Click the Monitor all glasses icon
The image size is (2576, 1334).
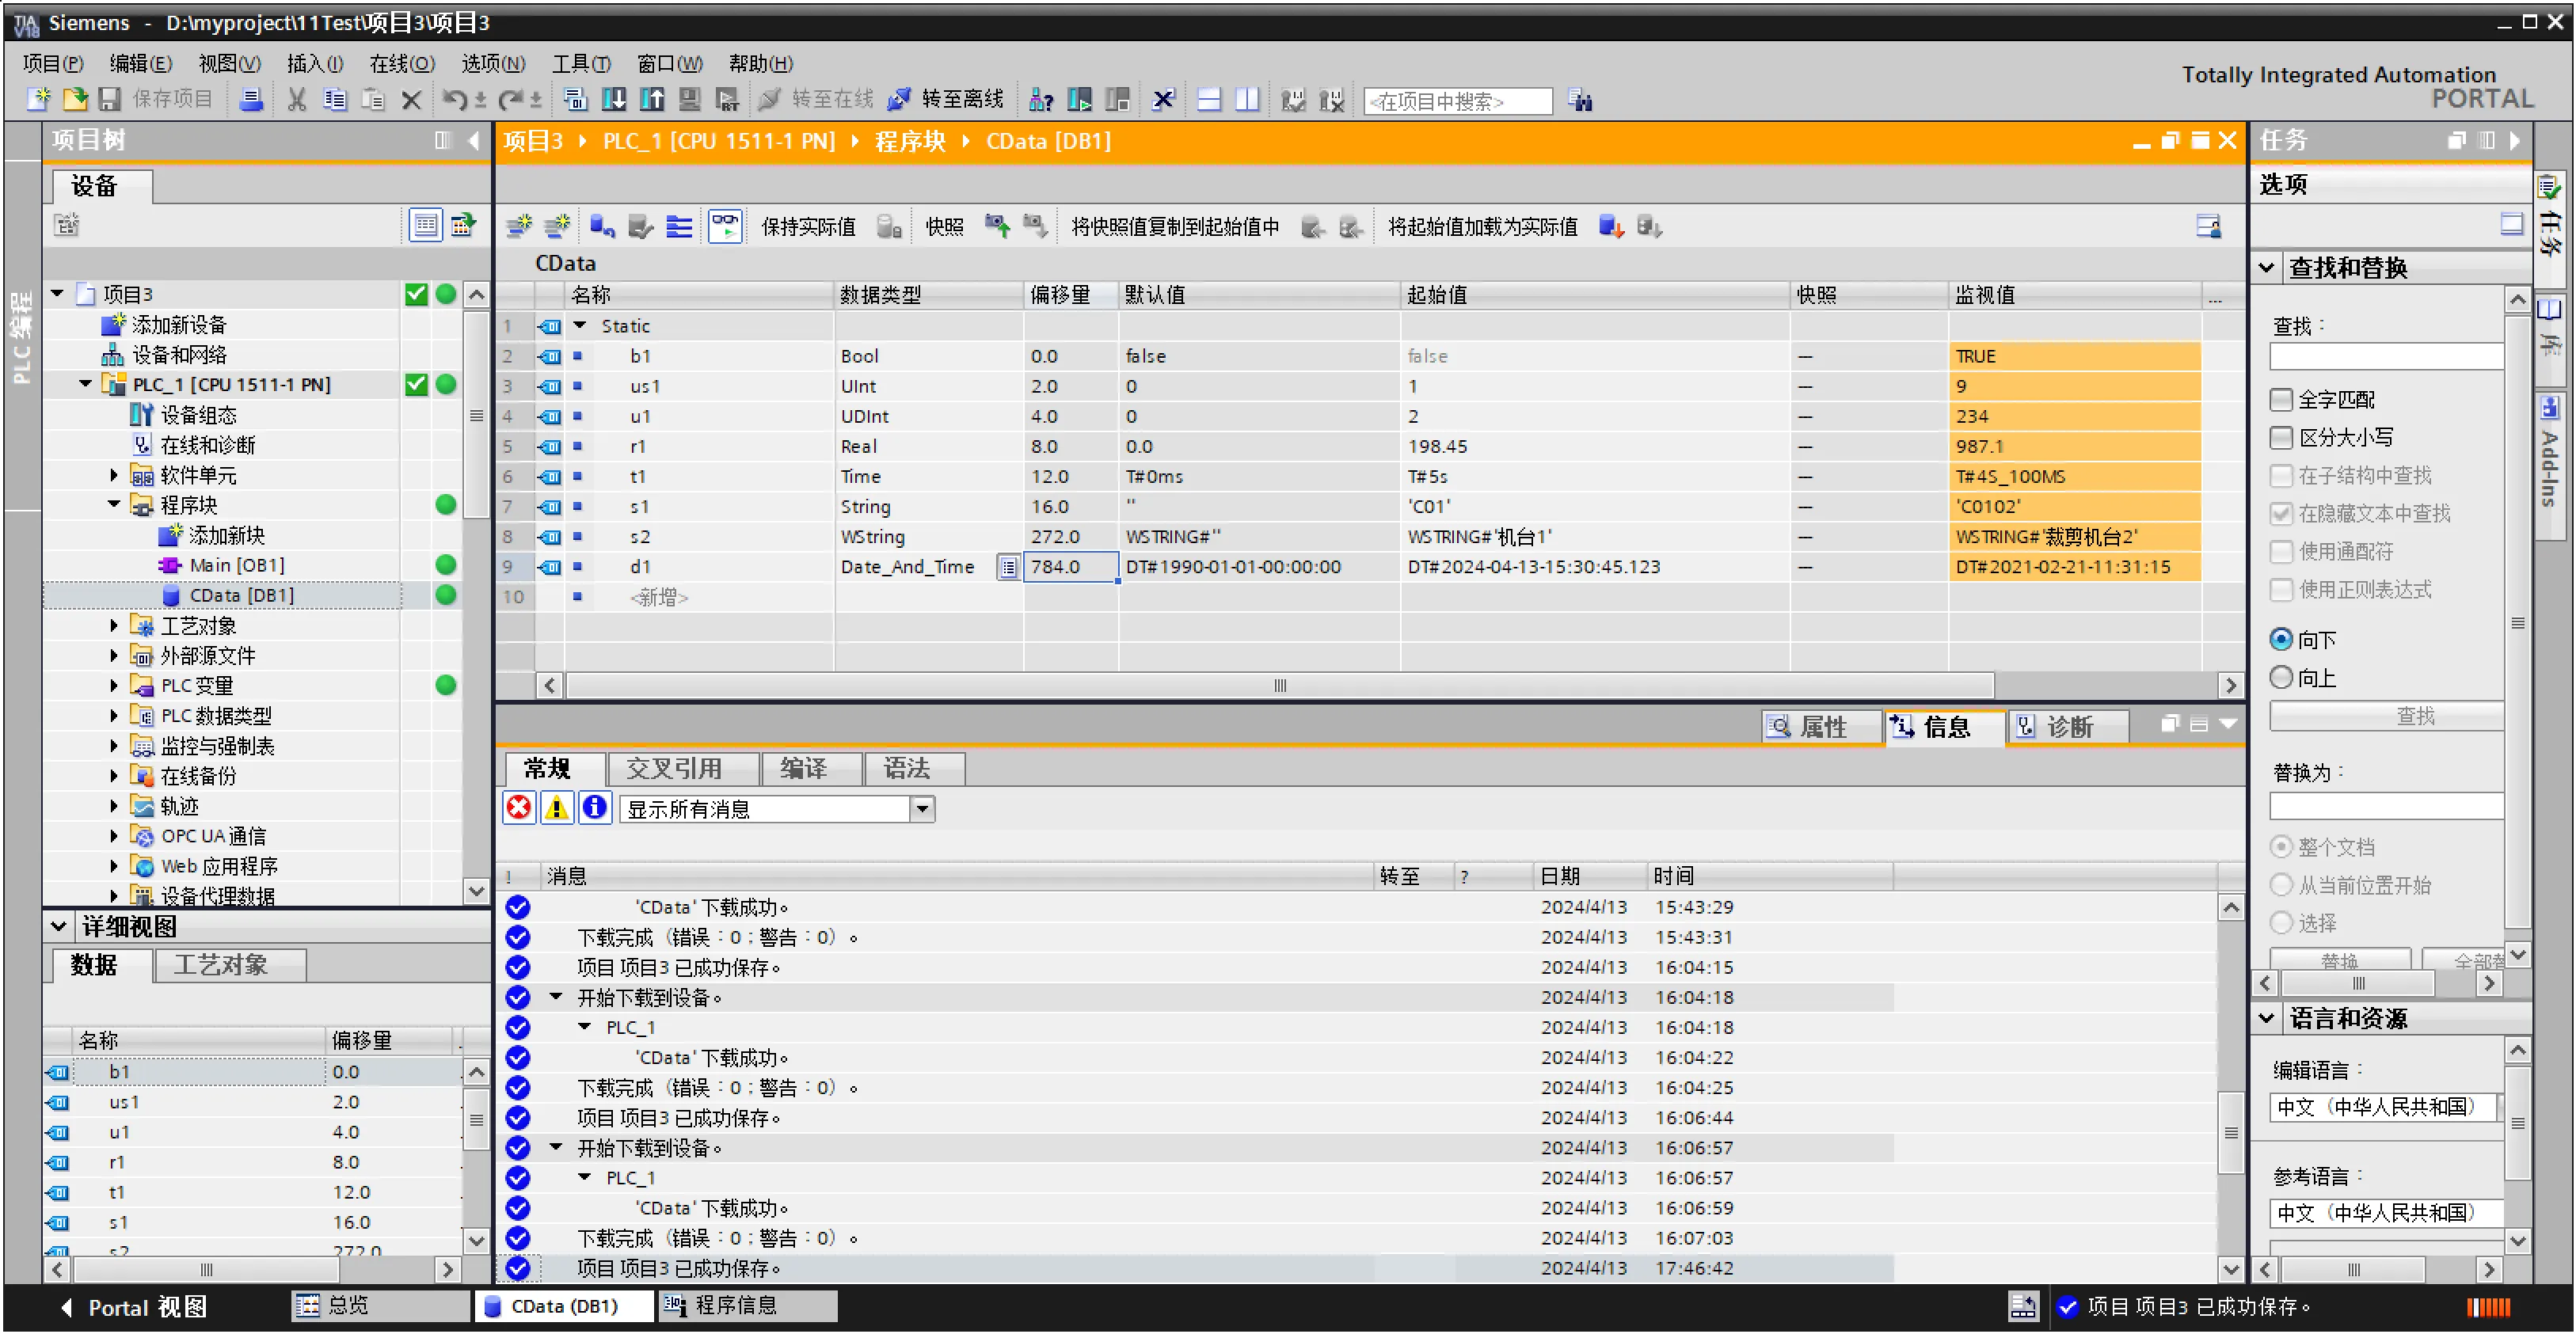[x=725, y=226]
